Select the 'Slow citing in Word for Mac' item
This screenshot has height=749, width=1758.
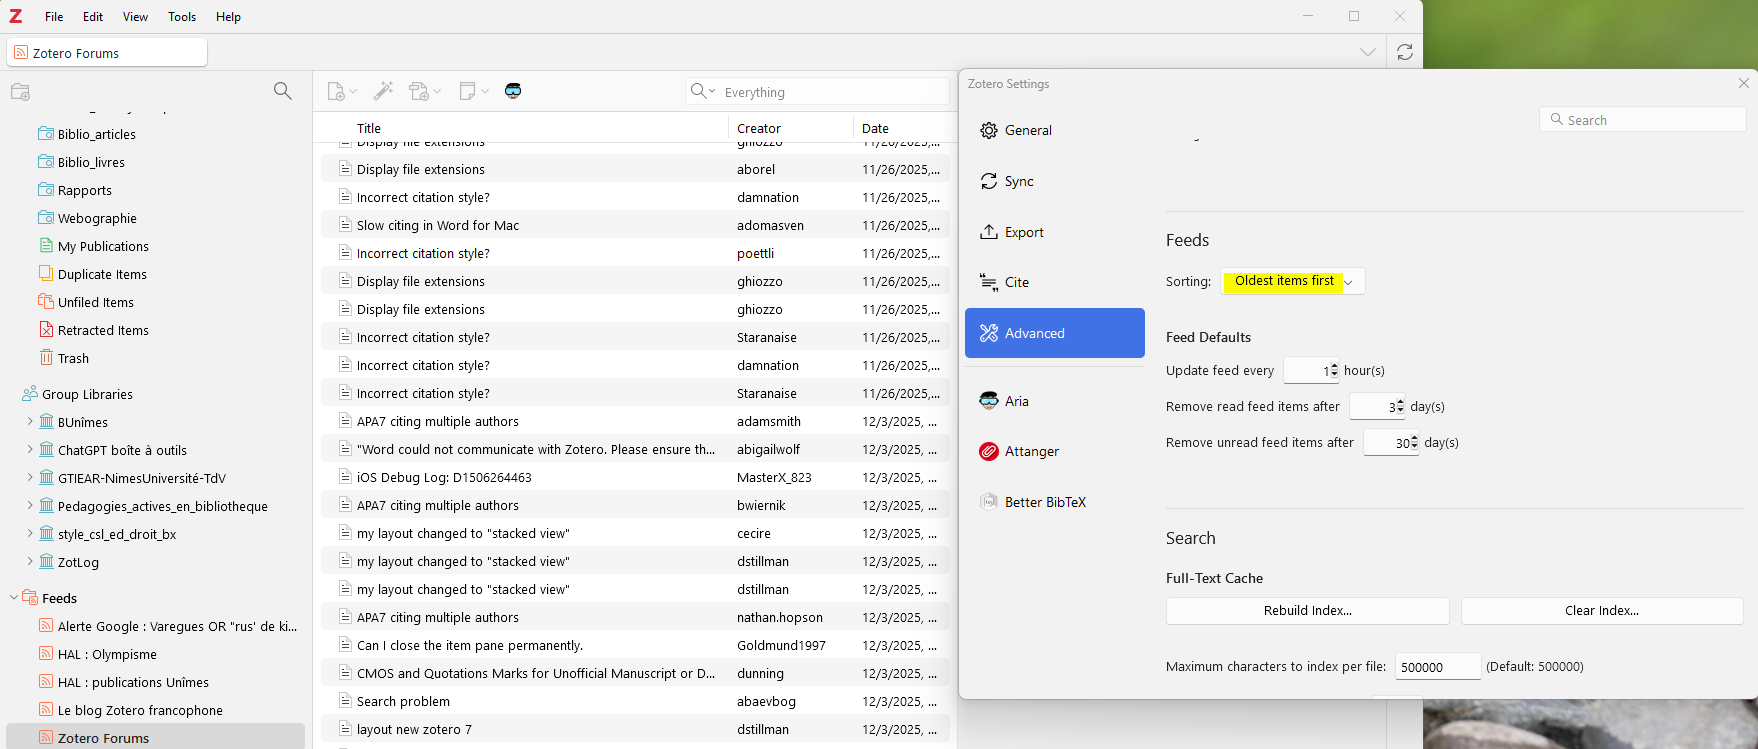coord(636,225)
